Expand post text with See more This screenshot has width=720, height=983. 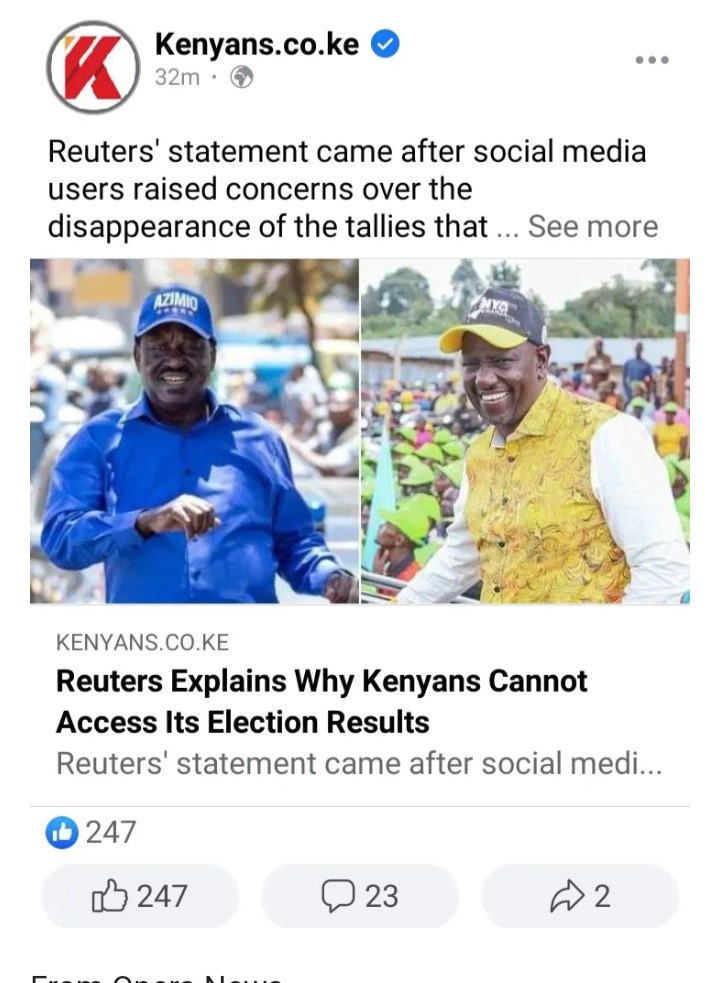click(x=593, y=226)
